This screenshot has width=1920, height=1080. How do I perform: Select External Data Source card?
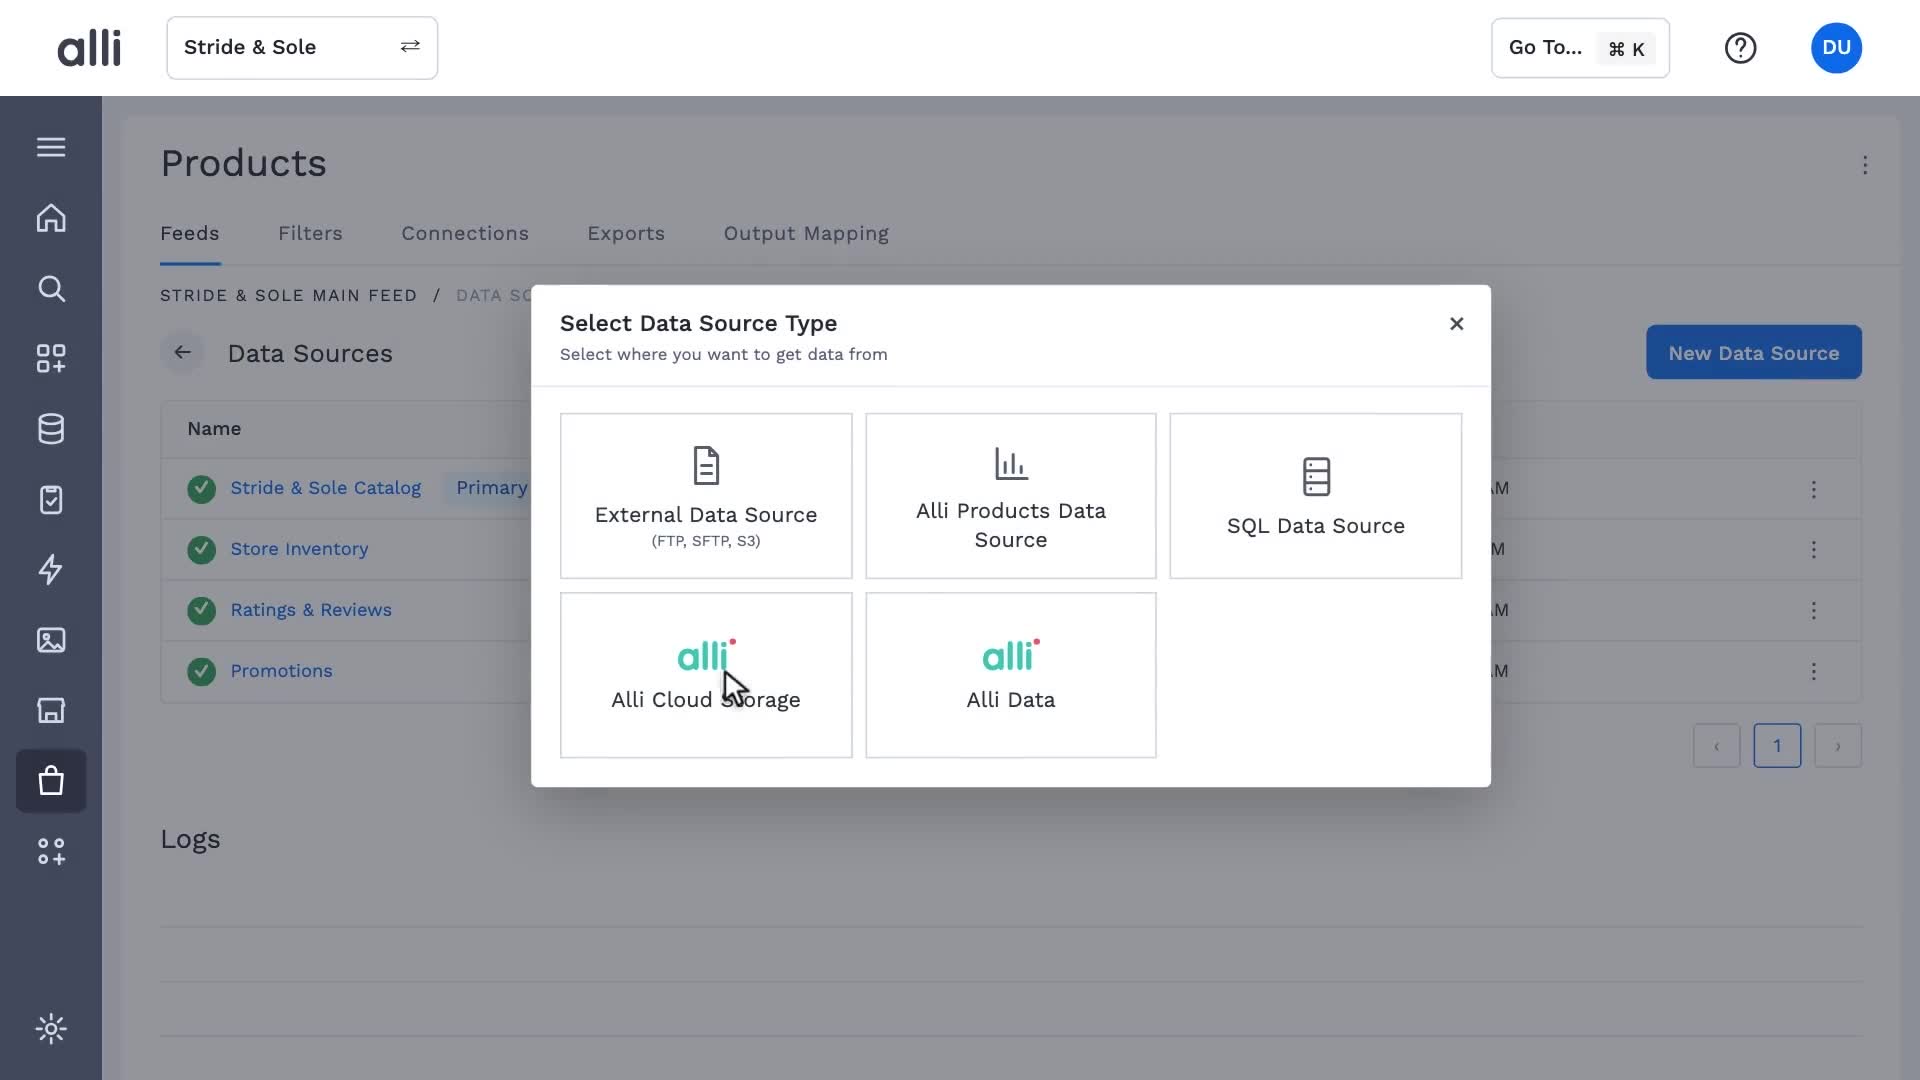pyautogui.click(x=706, y=496)
